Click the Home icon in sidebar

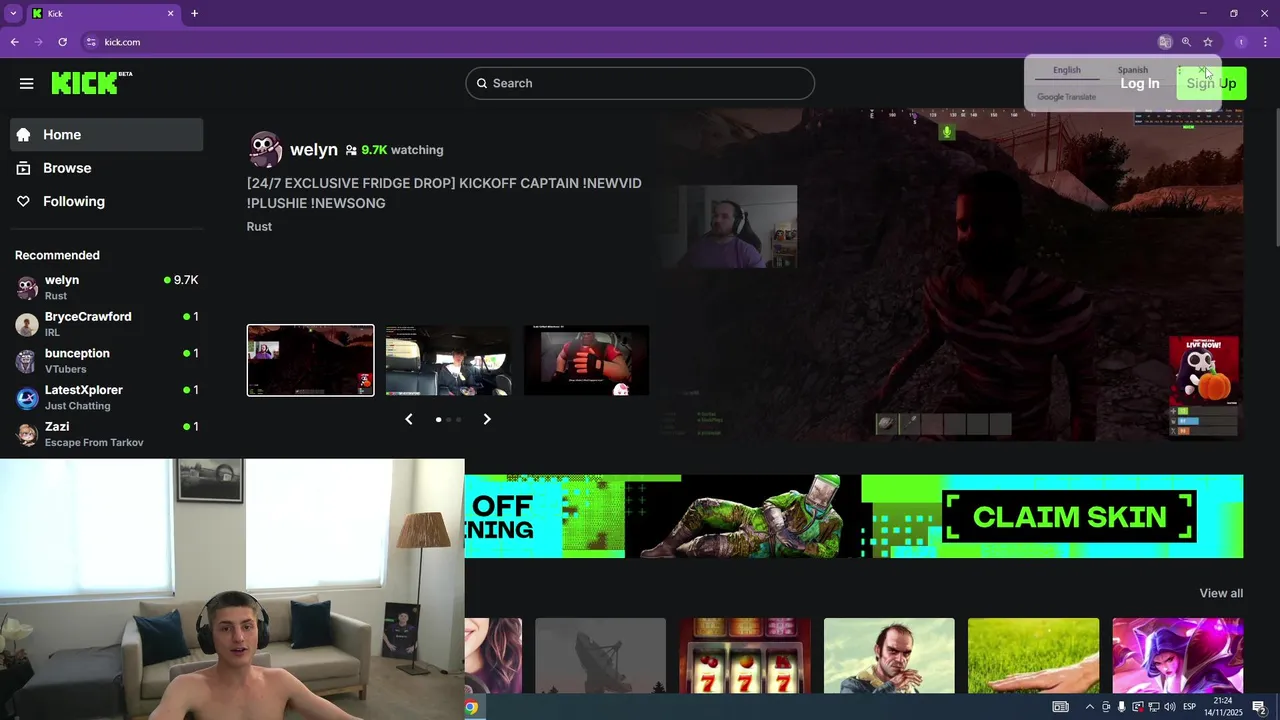click(23, 135)
